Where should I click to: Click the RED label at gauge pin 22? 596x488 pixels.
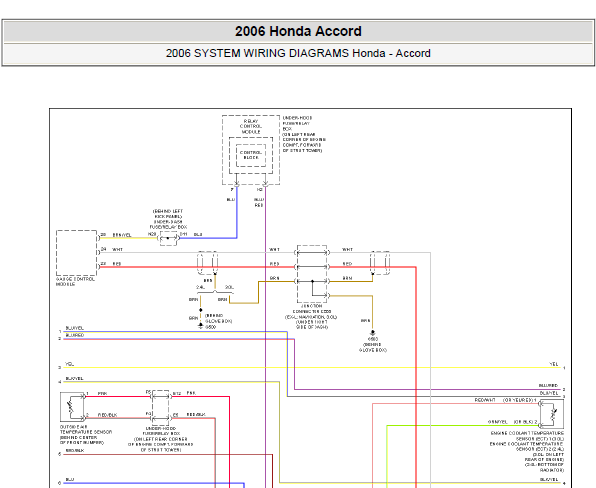pos(117,264)
